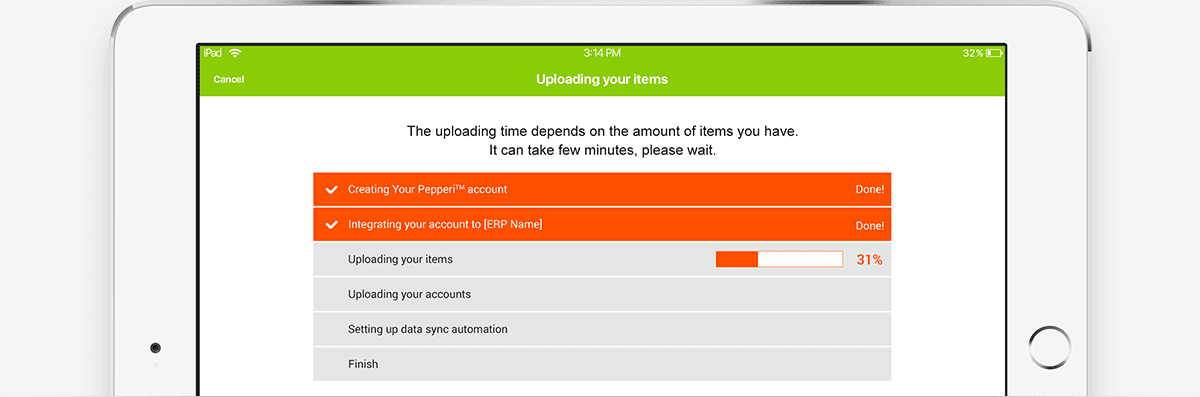
Task: Click the uploading time instruction text
Action: [602, 141]
